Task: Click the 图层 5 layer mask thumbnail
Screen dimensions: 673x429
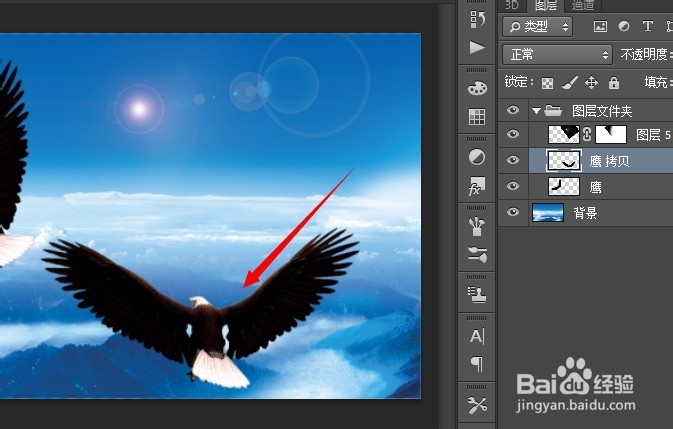Action: click(611, 134)
